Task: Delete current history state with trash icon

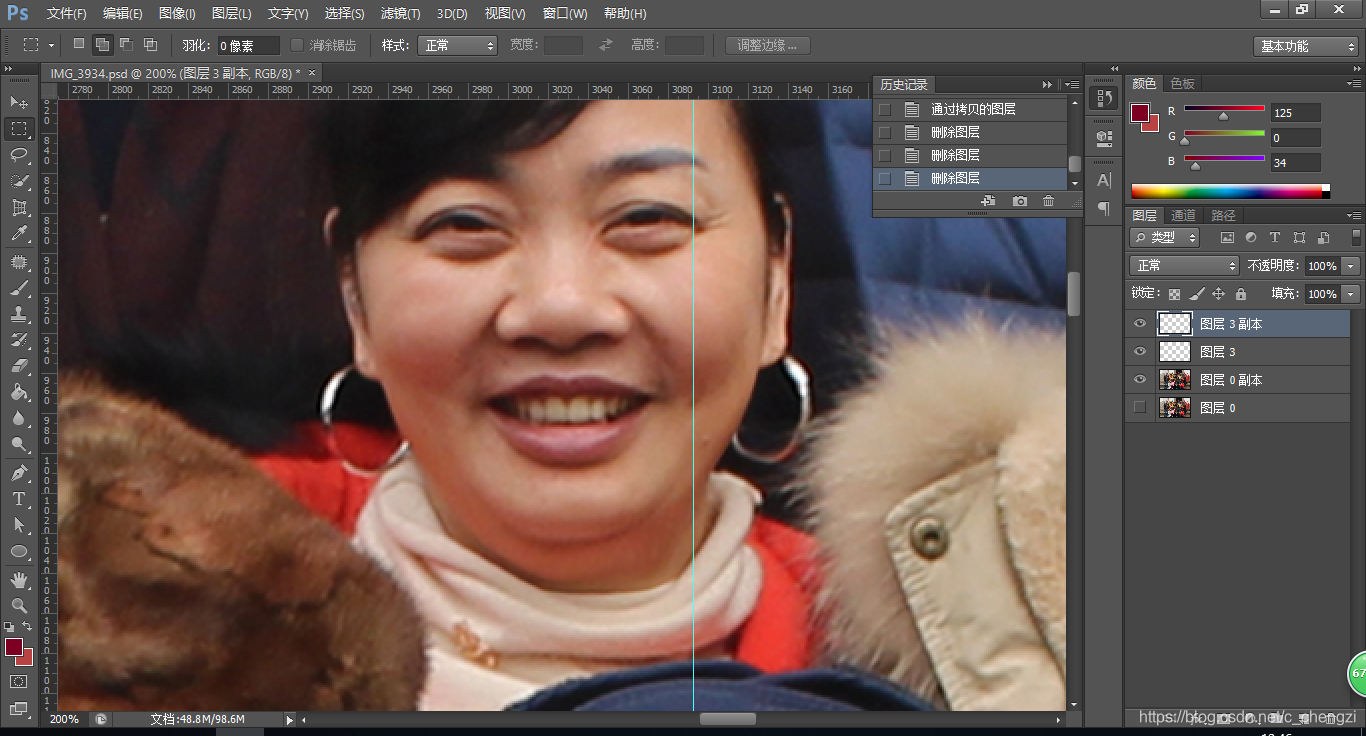Action: tap(1048, 201)
